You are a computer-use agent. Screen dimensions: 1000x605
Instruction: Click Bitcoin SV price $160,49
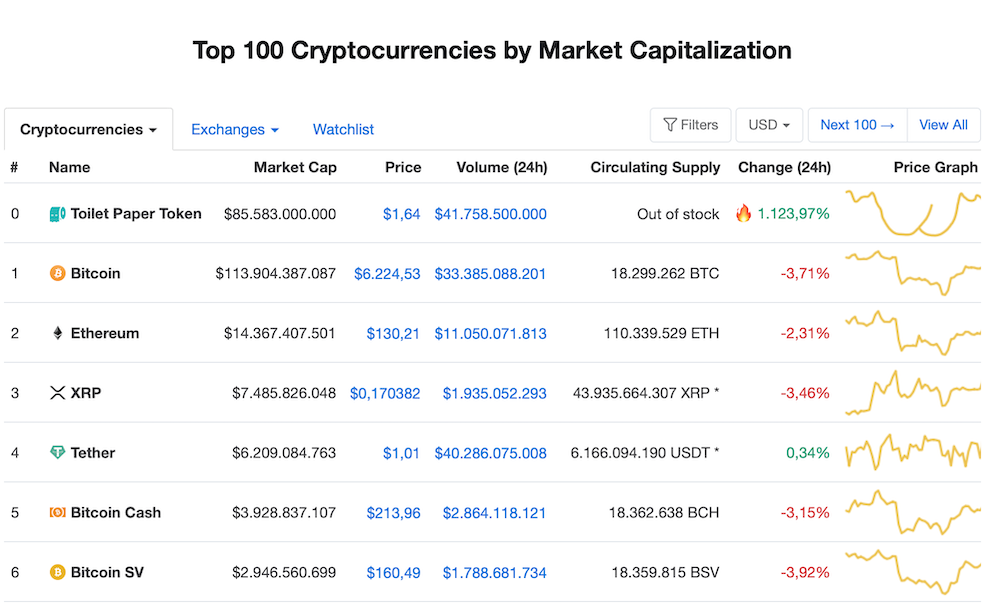point(393,573)
